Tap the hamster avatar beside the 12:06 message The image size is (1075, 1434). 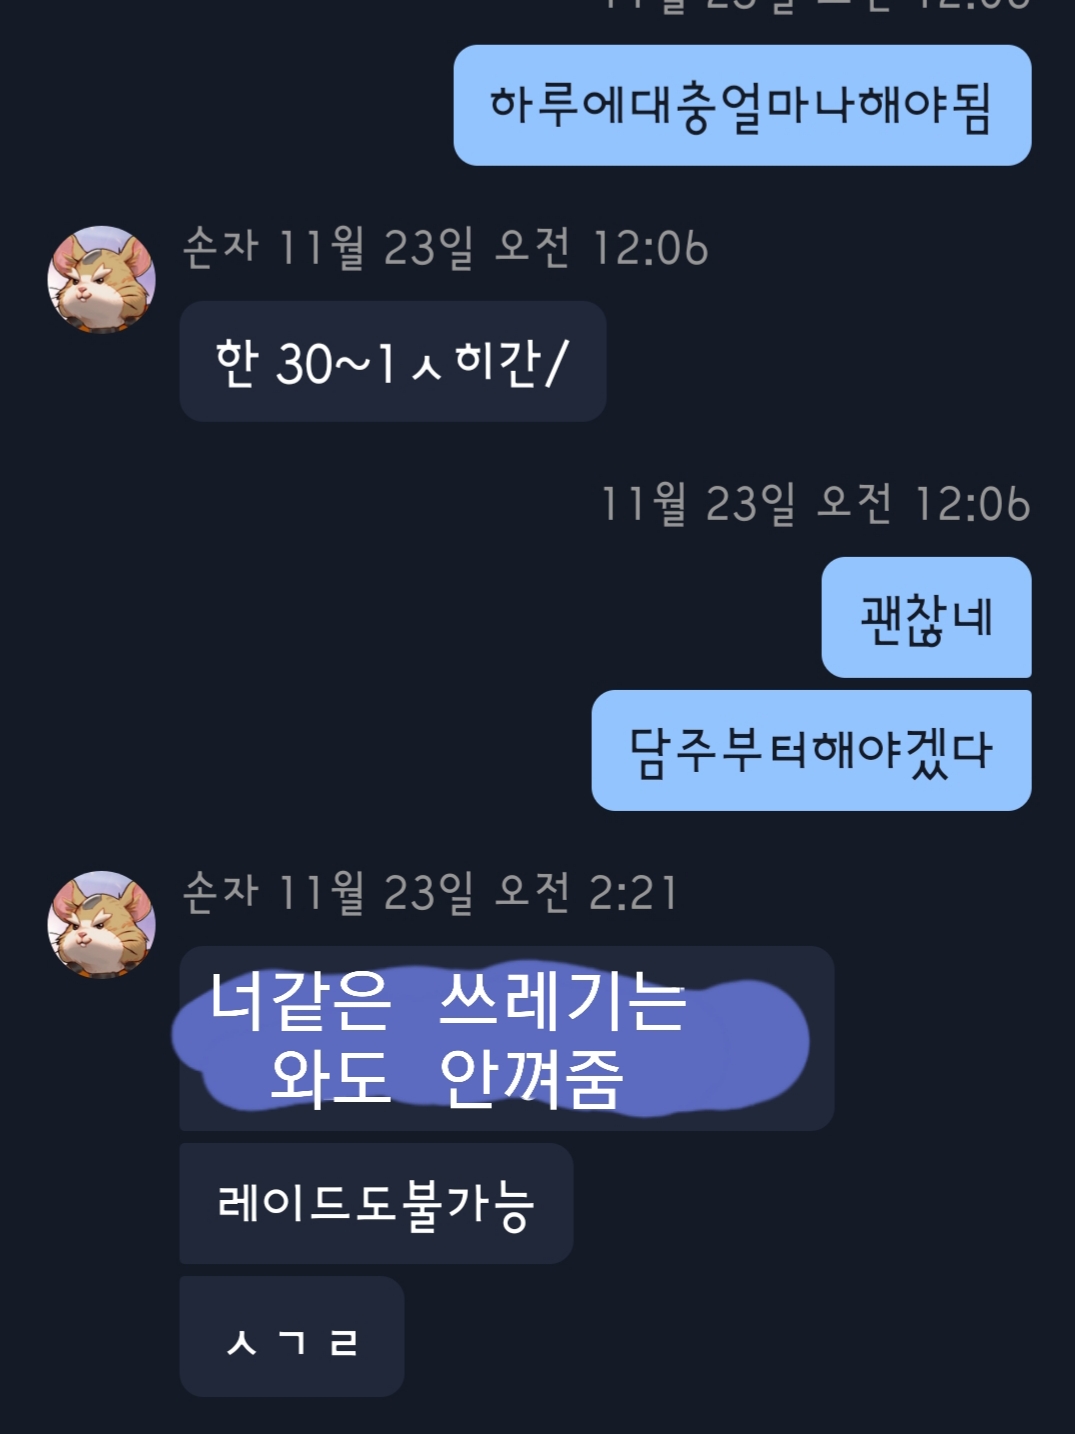click(101, 279)
